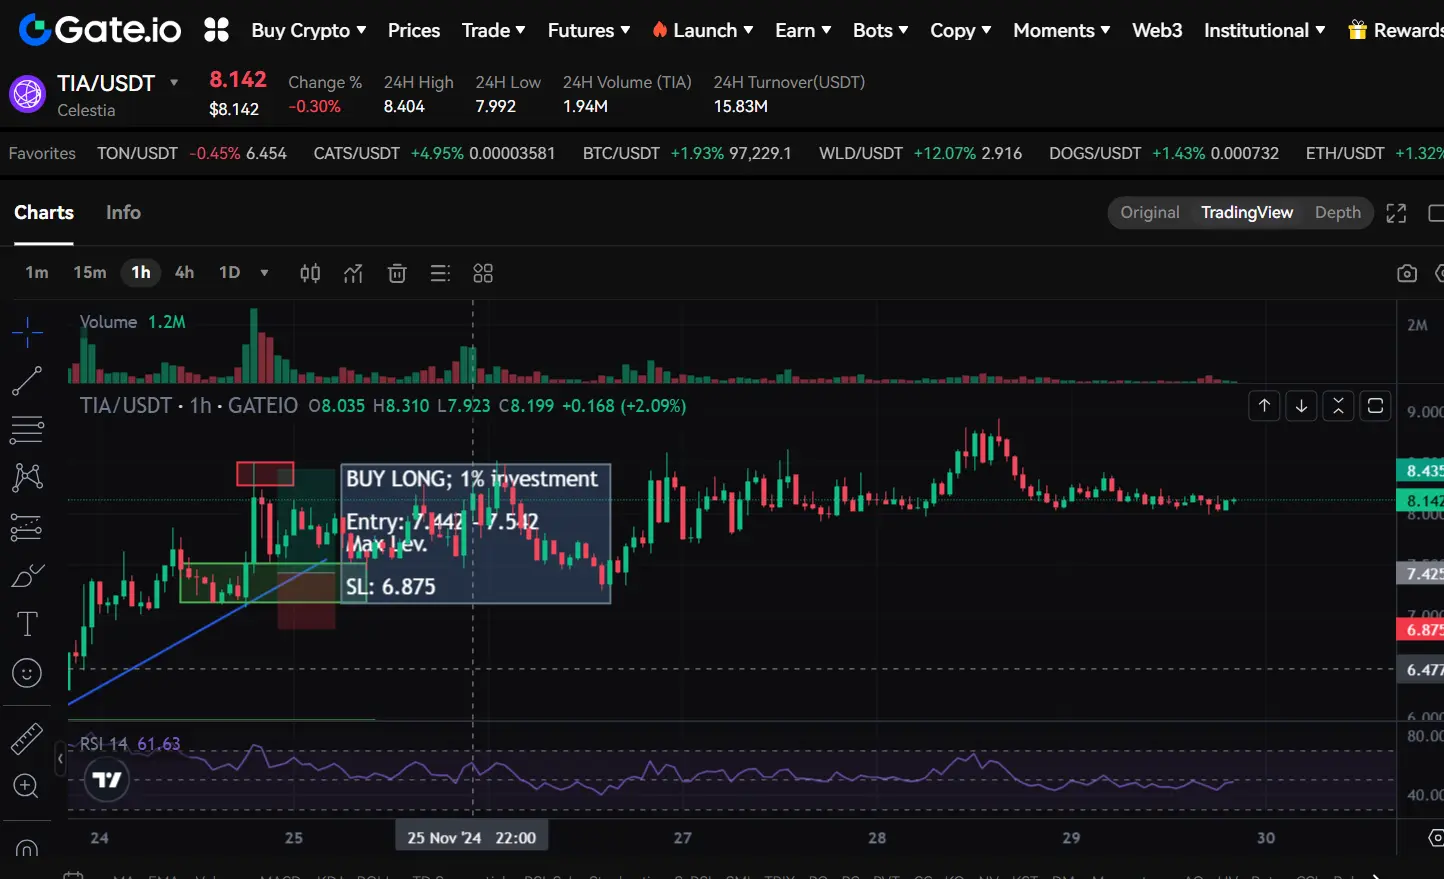Viewport: 1444px width, 879px height.
Task: Open the chart indicators menu
Action: tap(353, 273)
